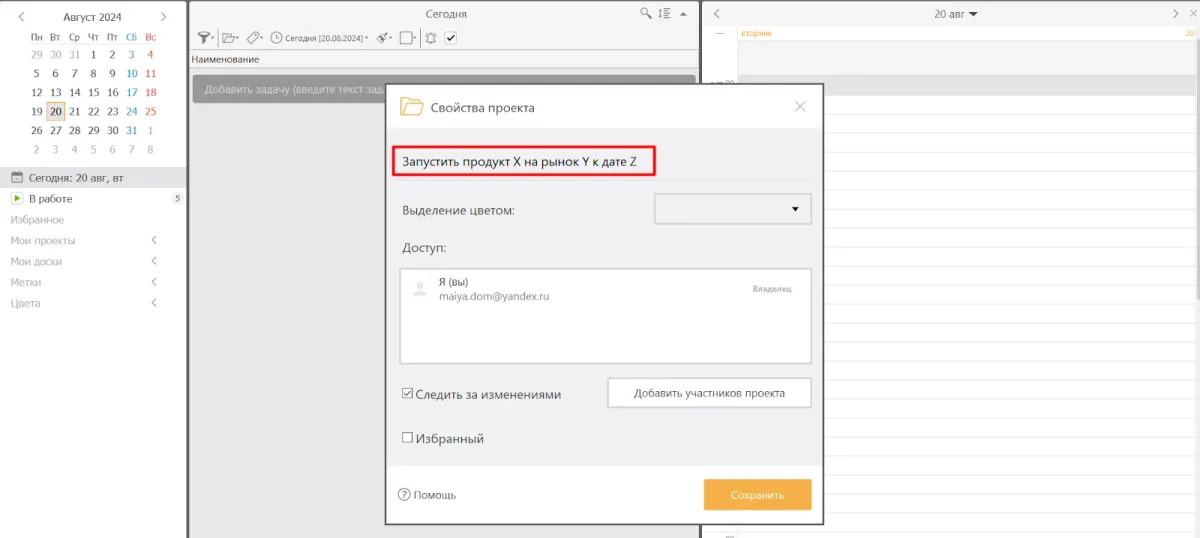This screenshot has height=538, width=1200.
Task: Click the Помощь question mark icon
Action: 404,494
